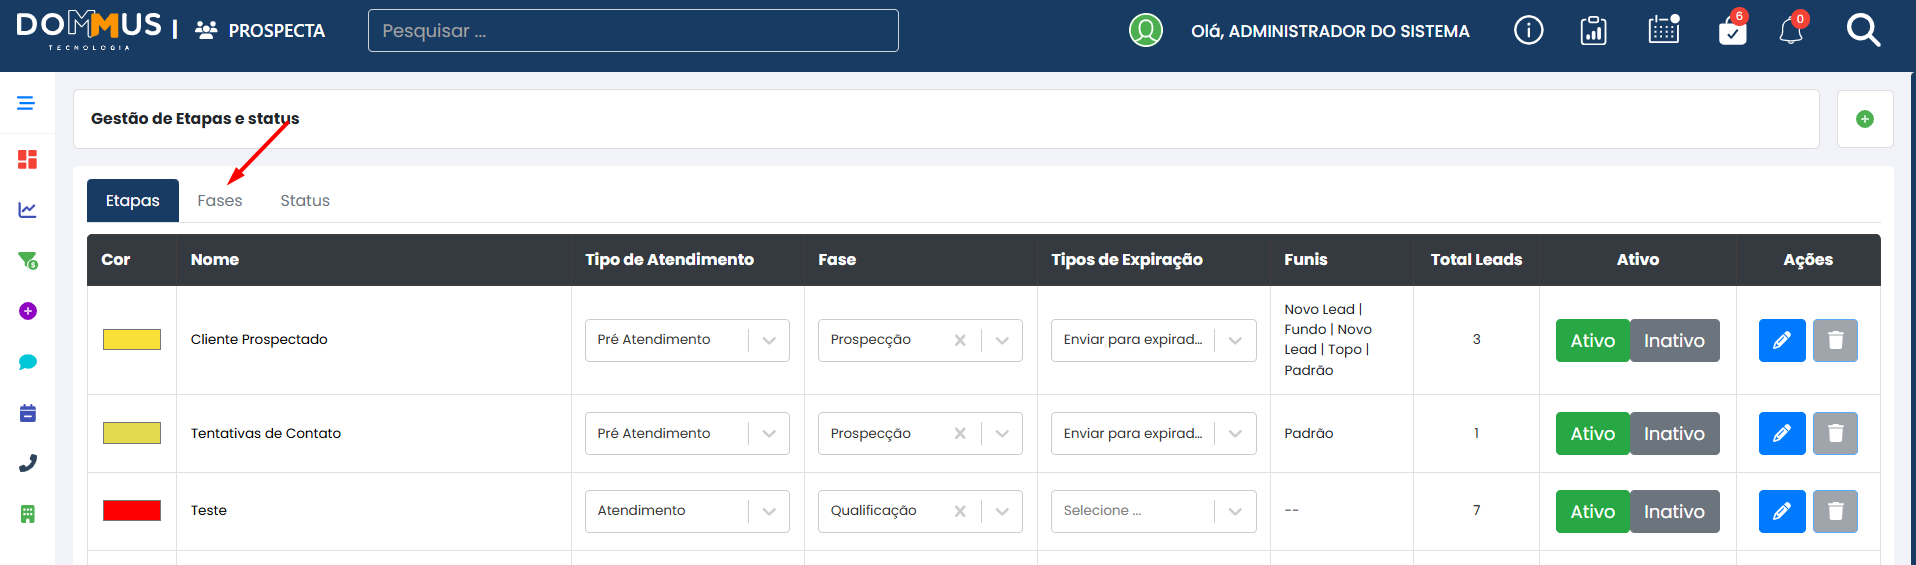Click the purple plus circle sidebar icon

(x=28, y=311)
